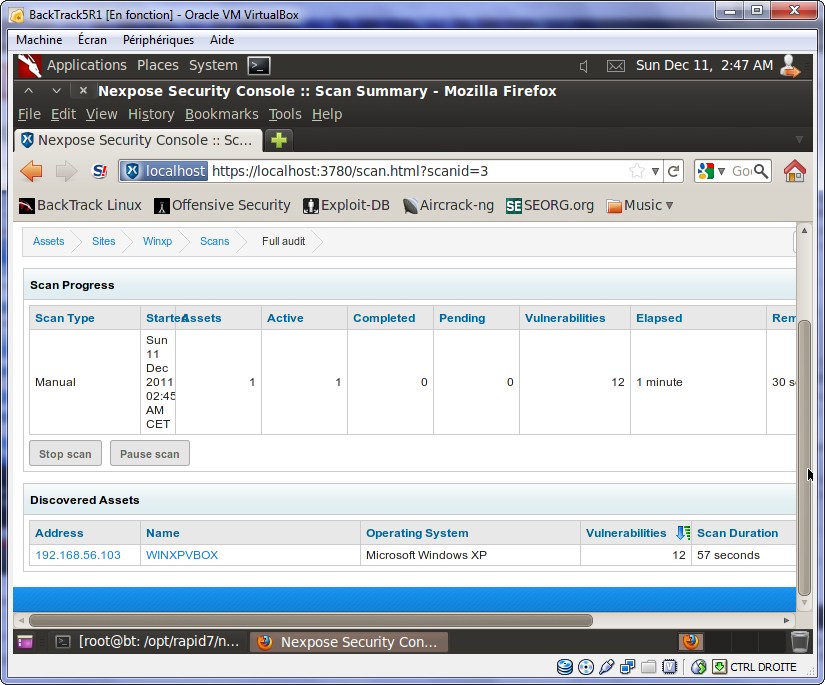This screenshot has height=685, width=825.
Task: Go to the Firefox home page
Action: (x=794, y=171)
